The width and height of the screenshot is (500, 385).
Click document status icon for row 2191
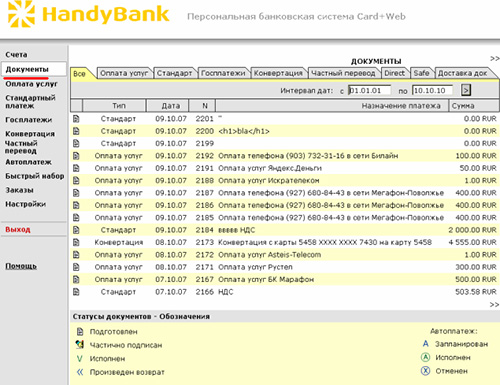[76, 168]
